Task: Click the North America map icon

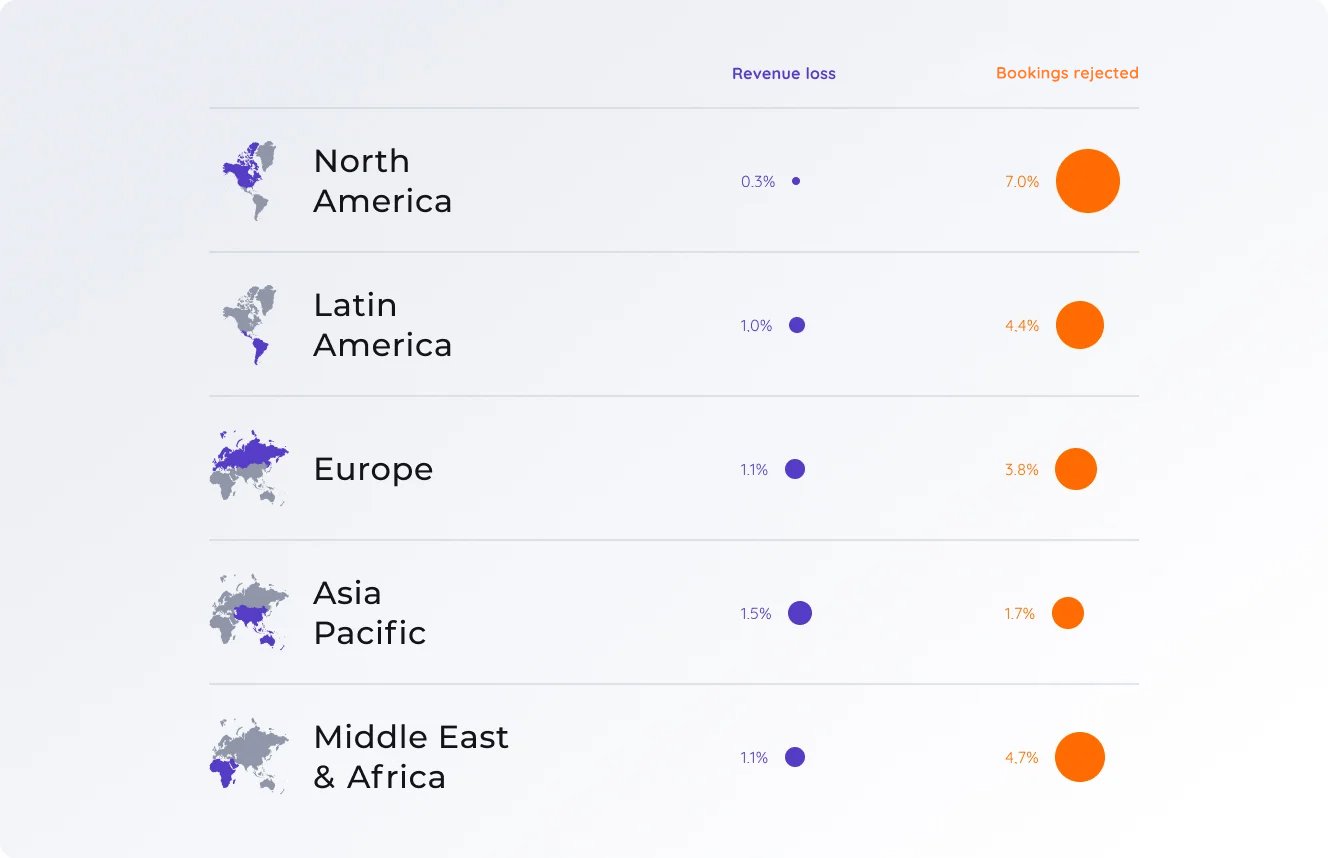Action: 247,181
